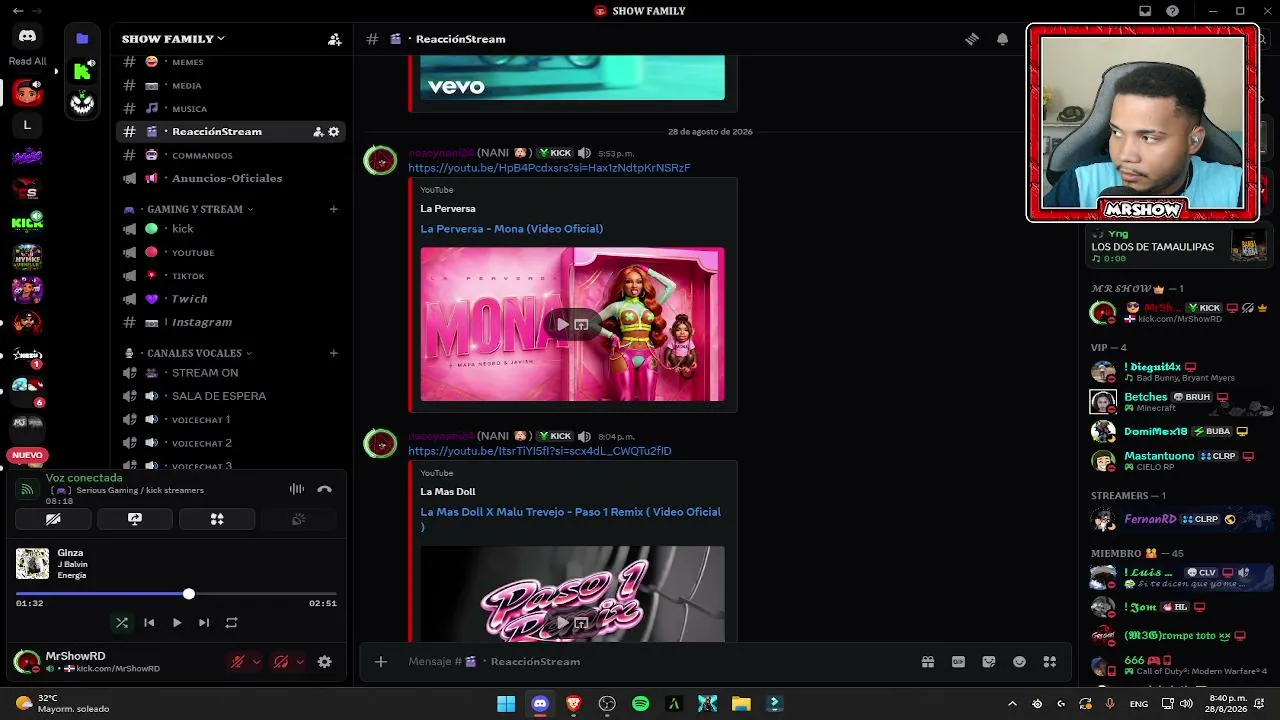Toggle repeat for Spotify playback
1280x720 pixels.
231,623
